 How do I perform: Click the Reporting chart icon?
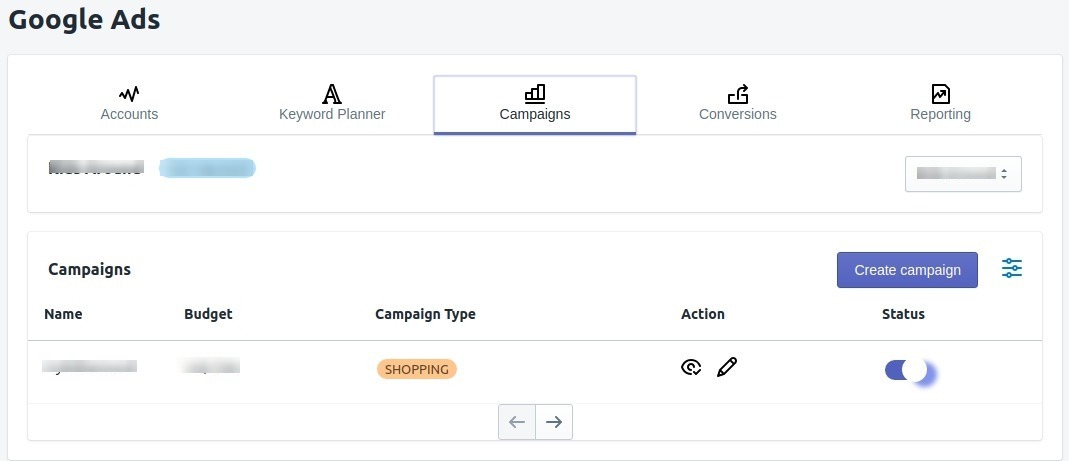[940, 93]
